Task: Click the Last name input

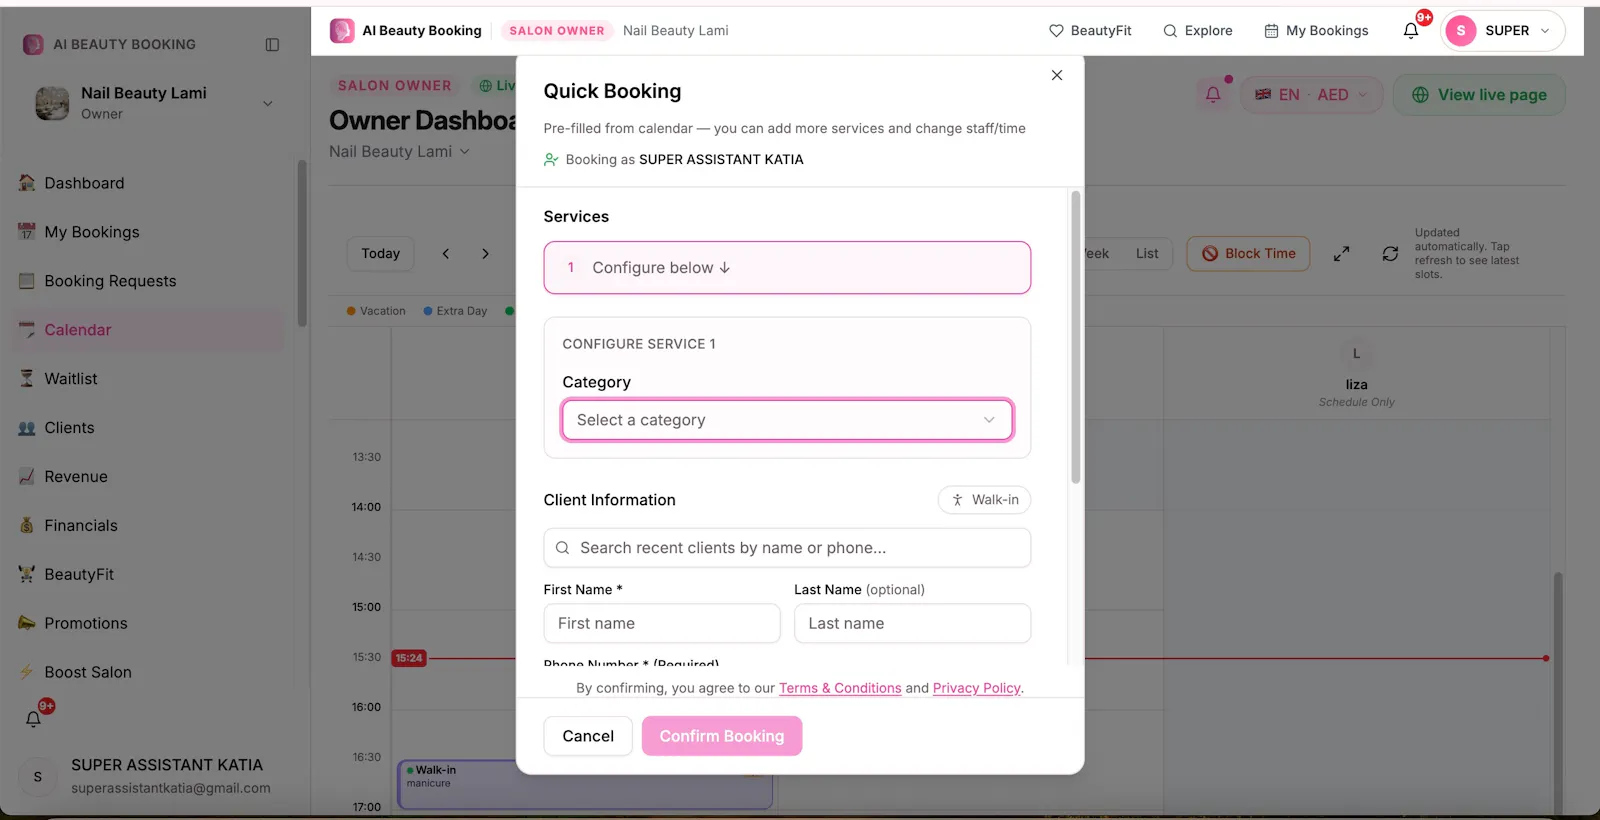Action: click(x=912, y=623)
